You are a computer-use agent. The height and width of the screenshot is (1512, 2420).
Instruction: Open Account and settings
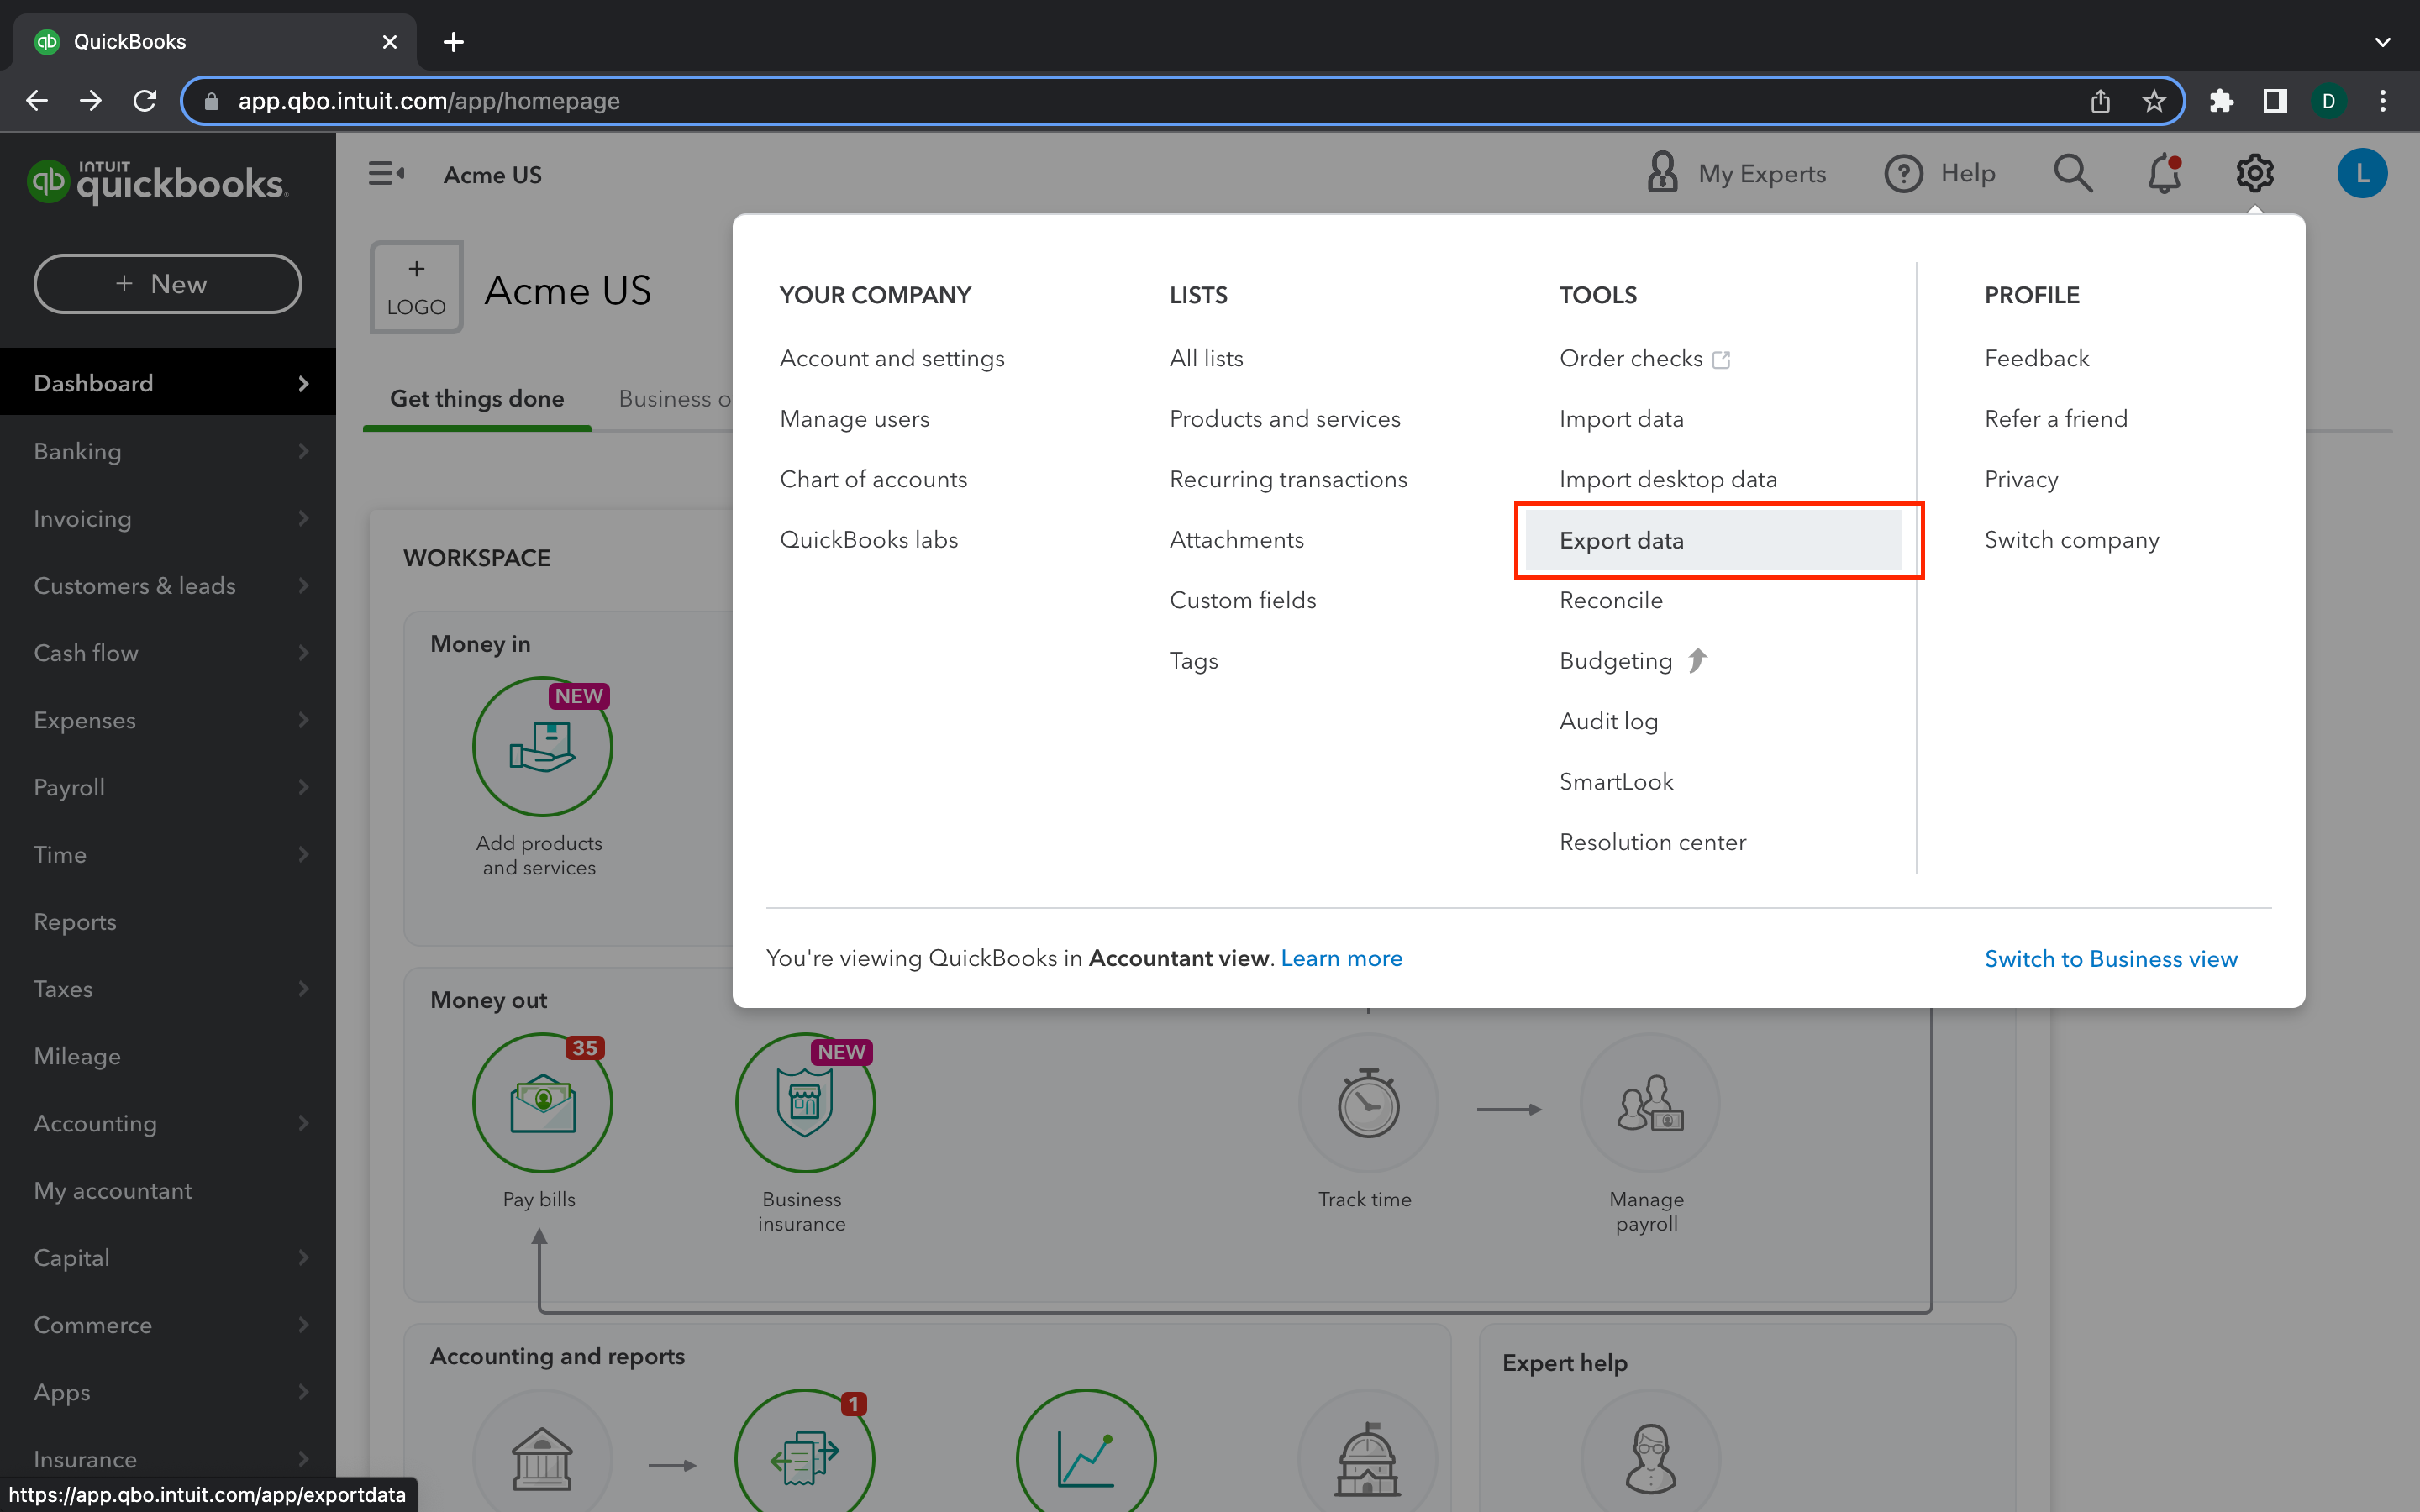pyautogui.click(x=892, y=358)
